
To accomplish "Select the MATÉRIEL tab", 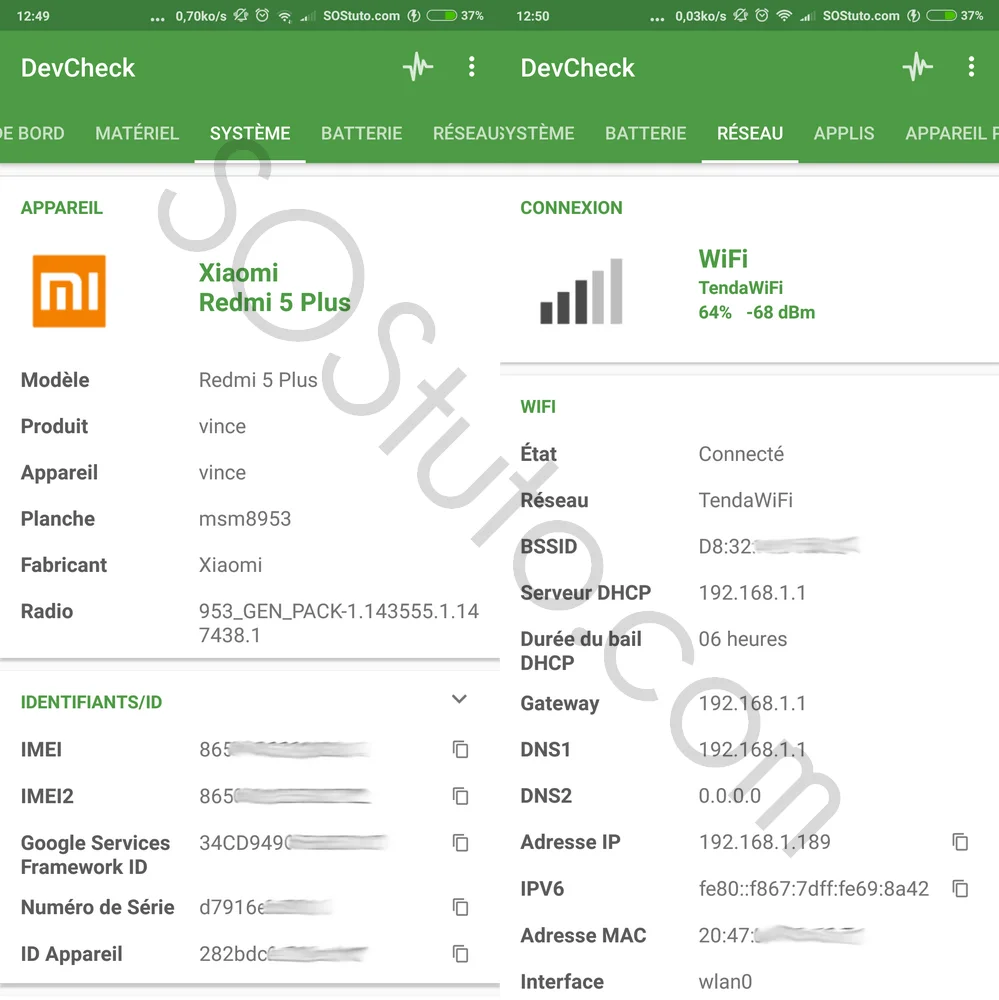I will (136, 133).
